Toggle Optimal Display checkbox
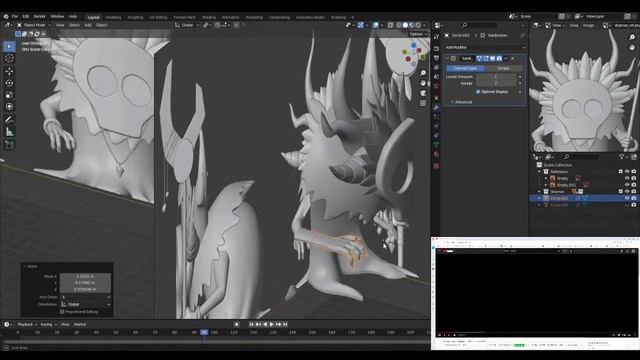Screen dimensions: 640x360 tap(478, 92)
